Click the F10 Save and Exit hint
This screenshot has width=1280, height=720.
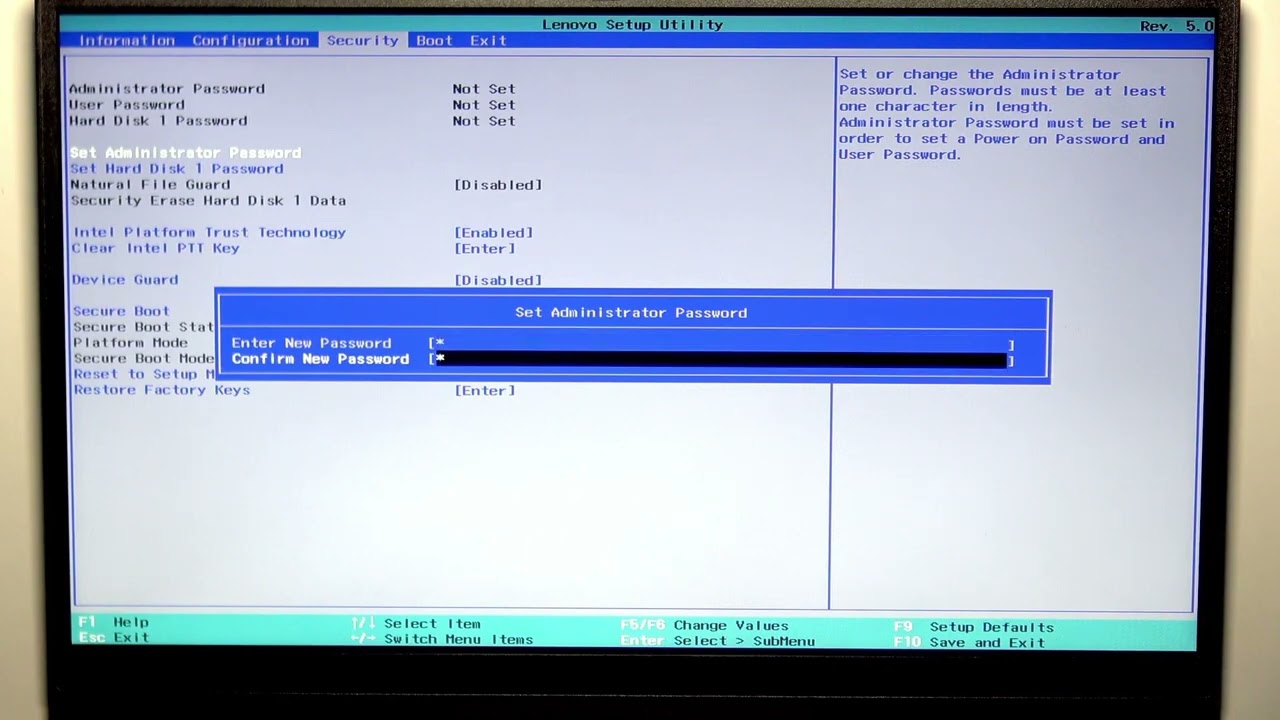click(x=969, y=642)
